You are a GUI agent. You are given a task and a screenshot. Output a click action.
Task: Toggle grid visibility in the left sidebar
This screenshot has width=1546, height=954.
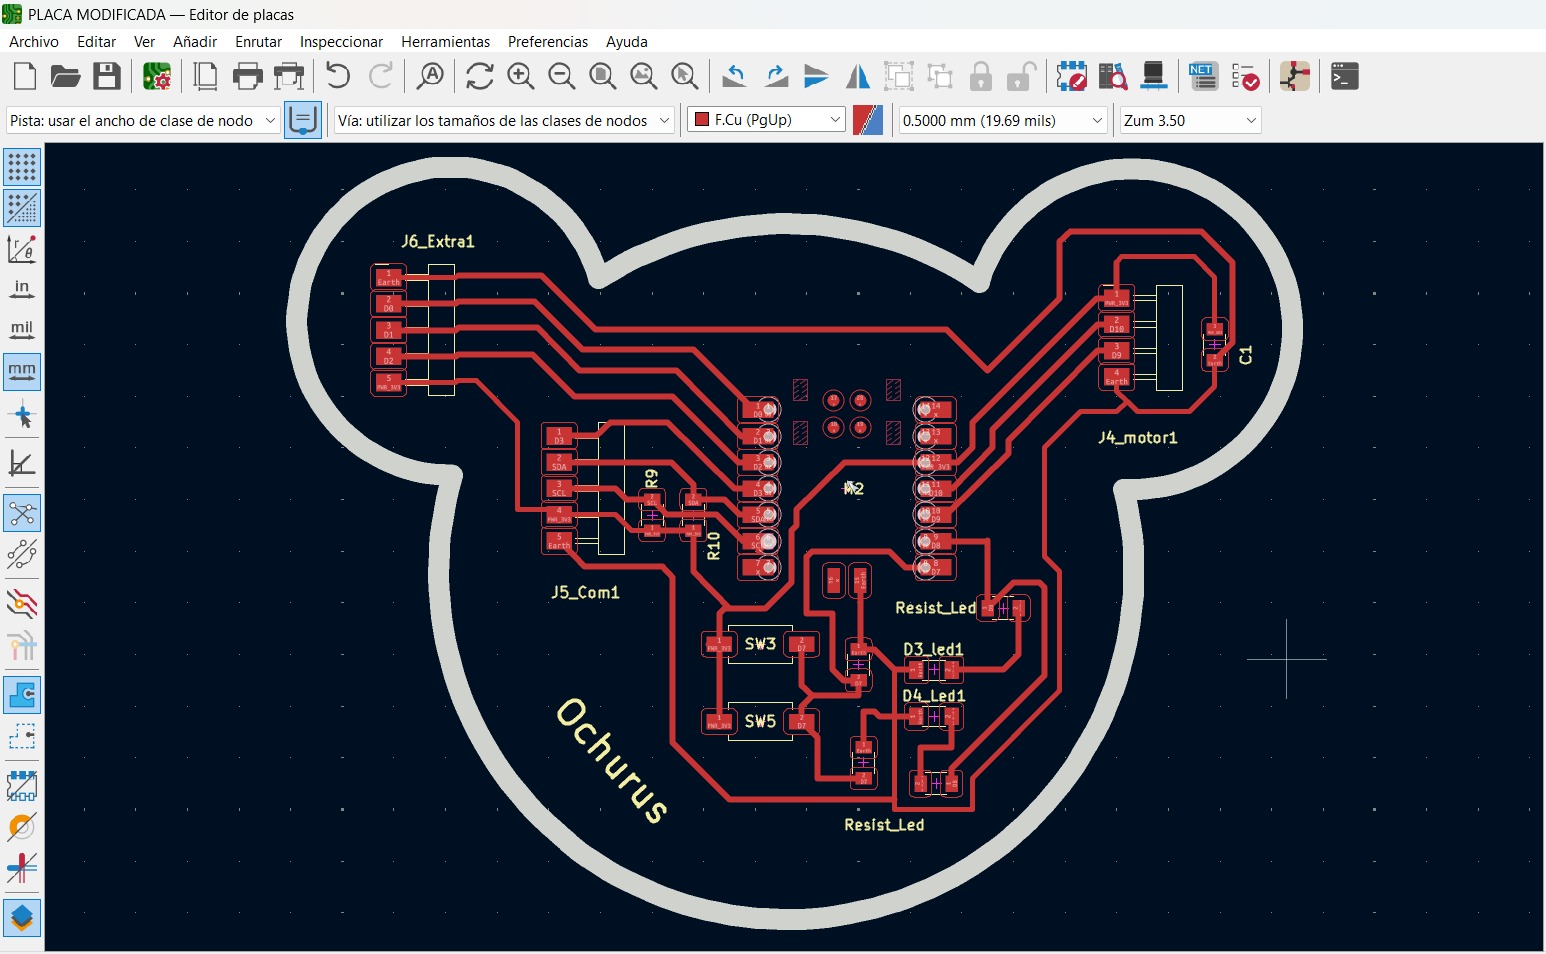pos(23,167)
